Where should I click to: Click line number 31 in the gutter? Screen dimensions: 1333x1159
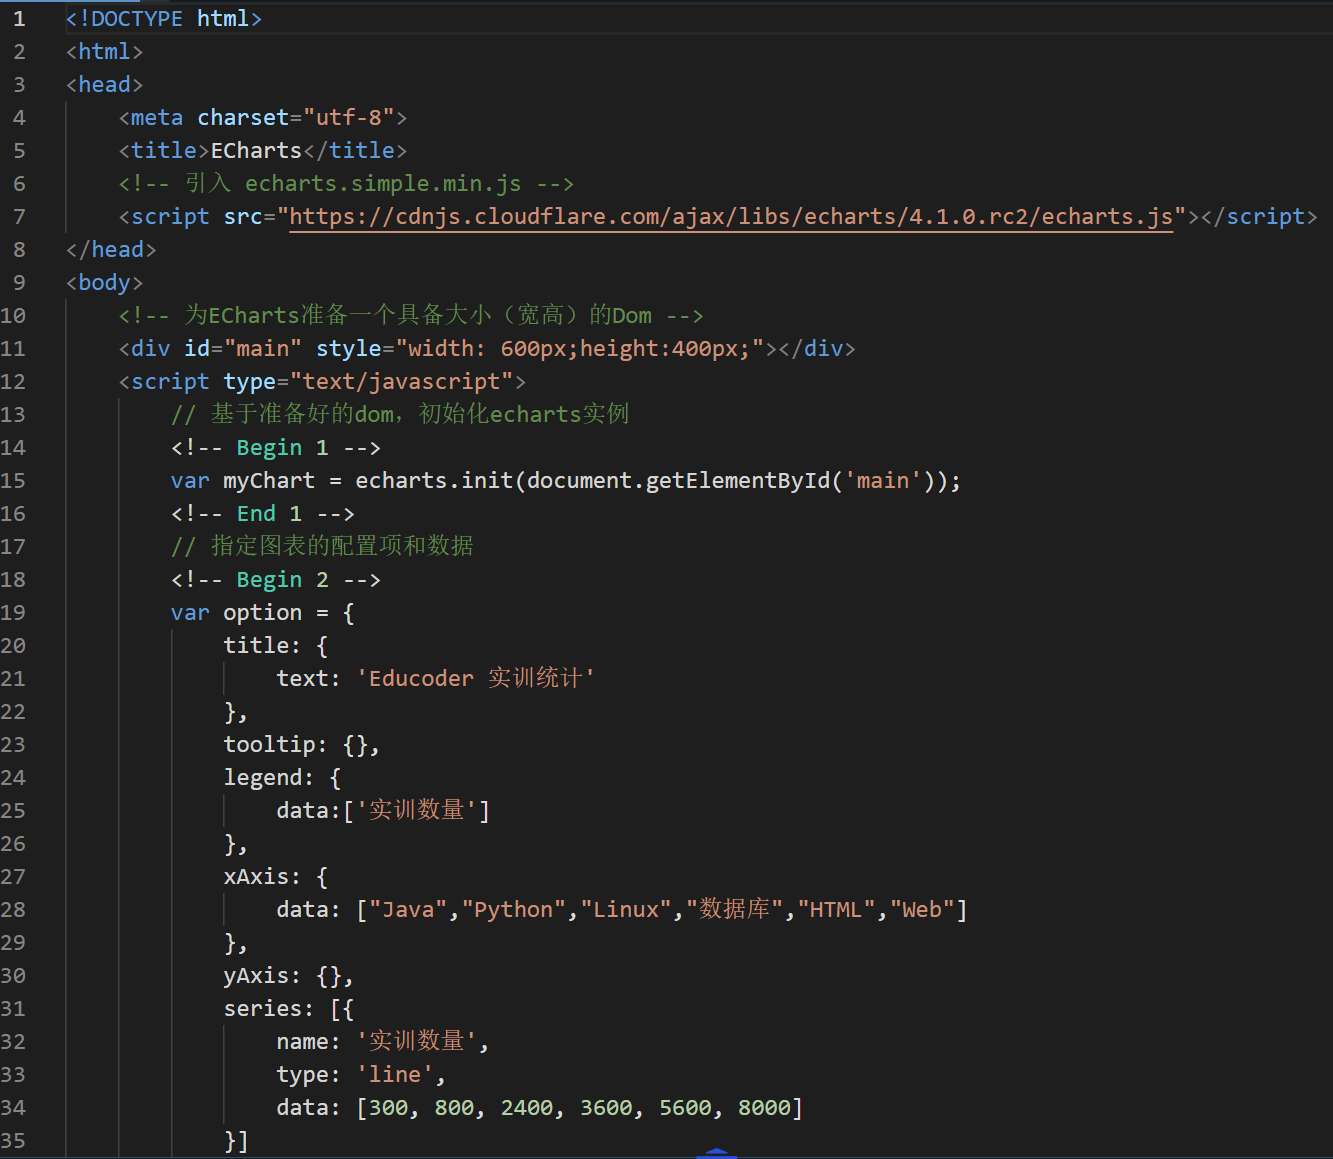13,1009
